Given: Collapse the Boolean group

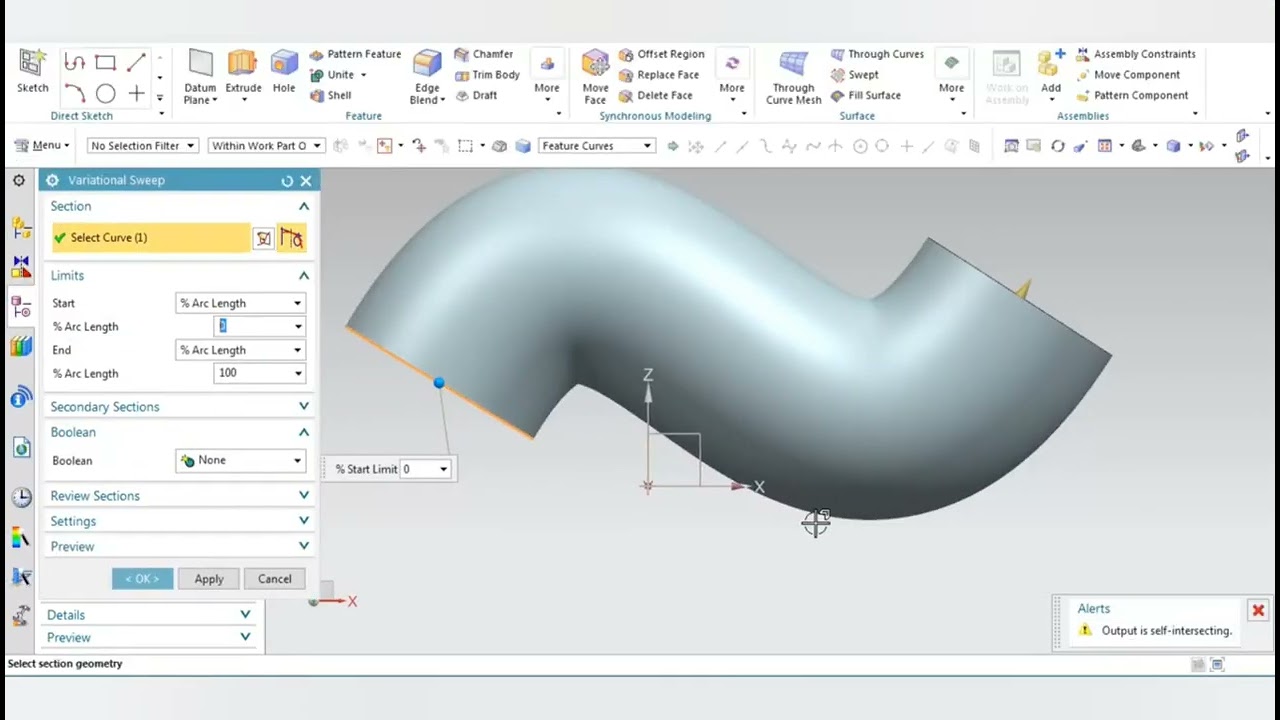Looking at the screenshot, I should tap(304, 432).
